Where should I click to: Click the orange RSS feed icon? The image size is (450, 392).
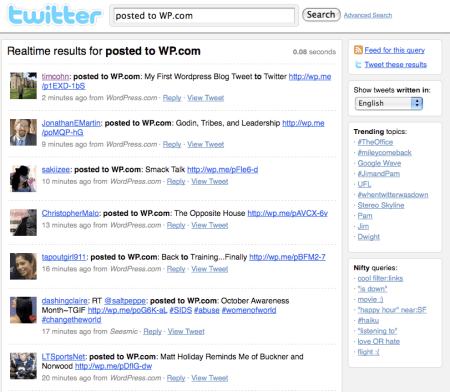(x=358, y=50)
